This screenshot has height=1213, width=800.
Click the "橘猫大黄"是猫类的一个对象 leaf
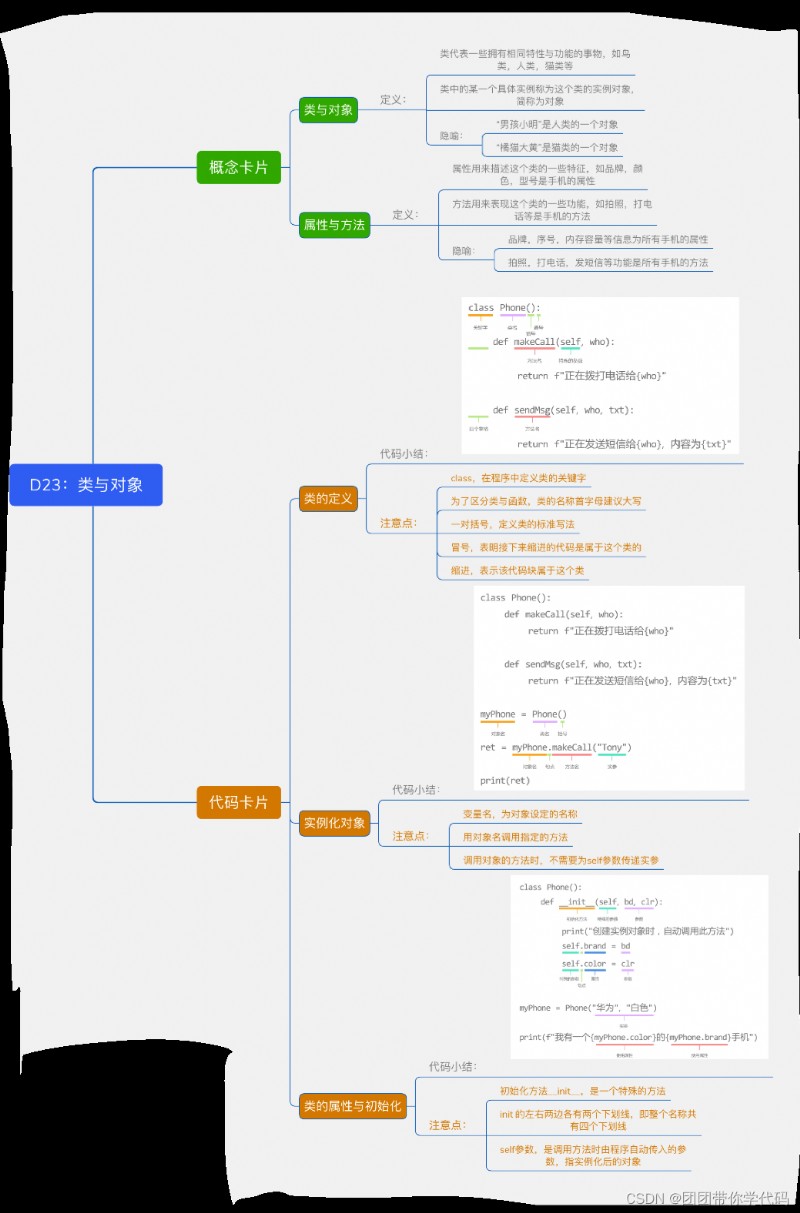tap(556, 147)
